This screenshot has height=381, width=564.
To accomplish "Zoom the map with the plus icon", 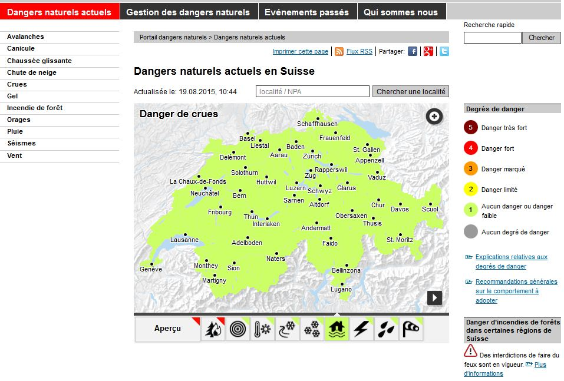I will [x=434, y=117].
